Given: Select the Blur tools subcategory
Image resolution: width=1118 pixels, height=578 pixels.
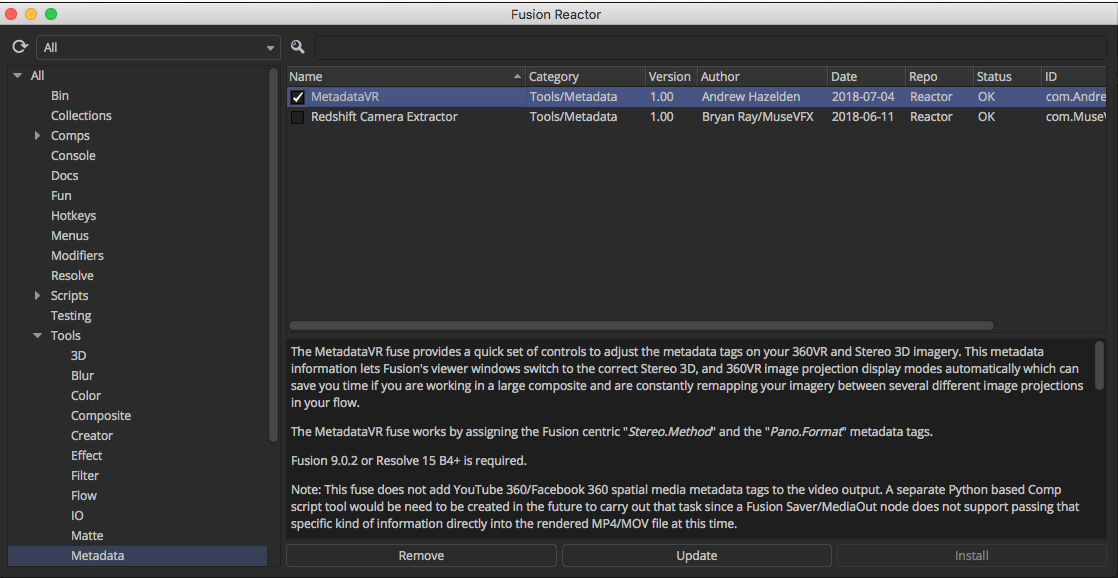Looking at the screenshot, I should click(x=82, y=376).
